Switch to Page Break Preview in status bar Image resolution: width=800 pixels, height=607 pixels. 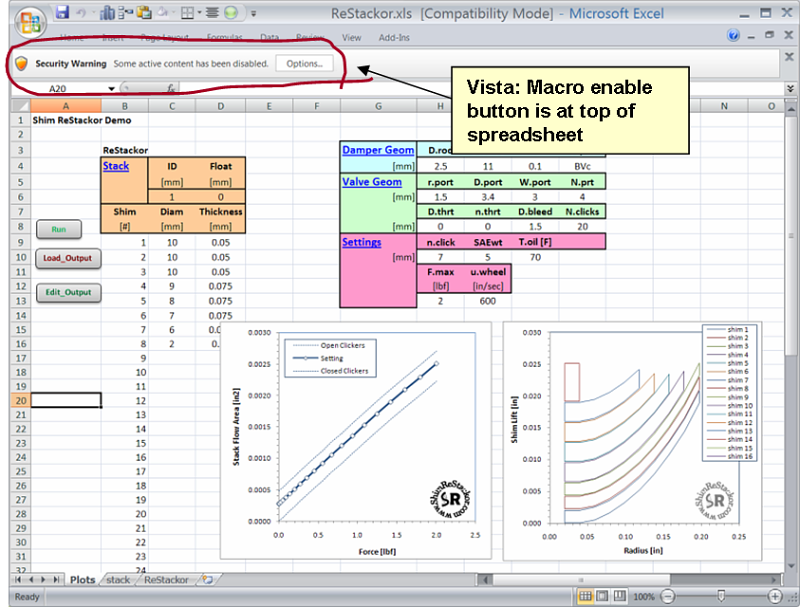[619, 596]
